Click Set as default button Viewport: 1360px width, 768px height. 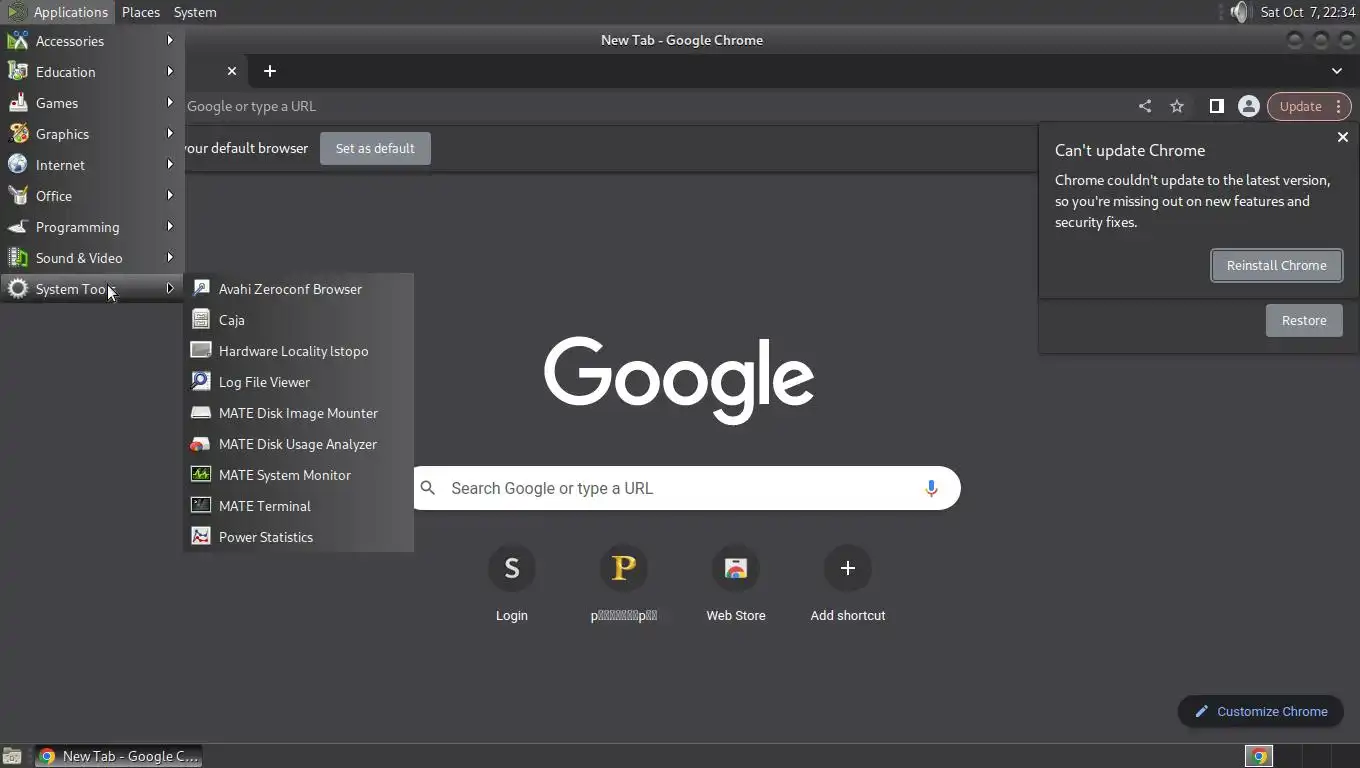(x=375, y=148)
